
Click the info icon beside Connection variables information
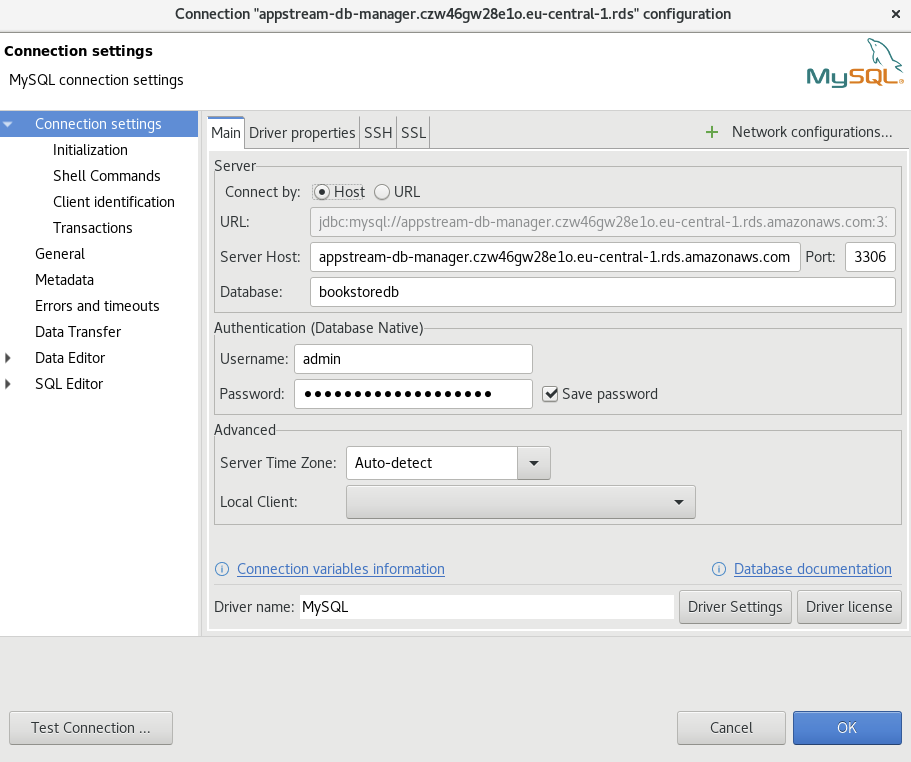click(x=221, y=569)
